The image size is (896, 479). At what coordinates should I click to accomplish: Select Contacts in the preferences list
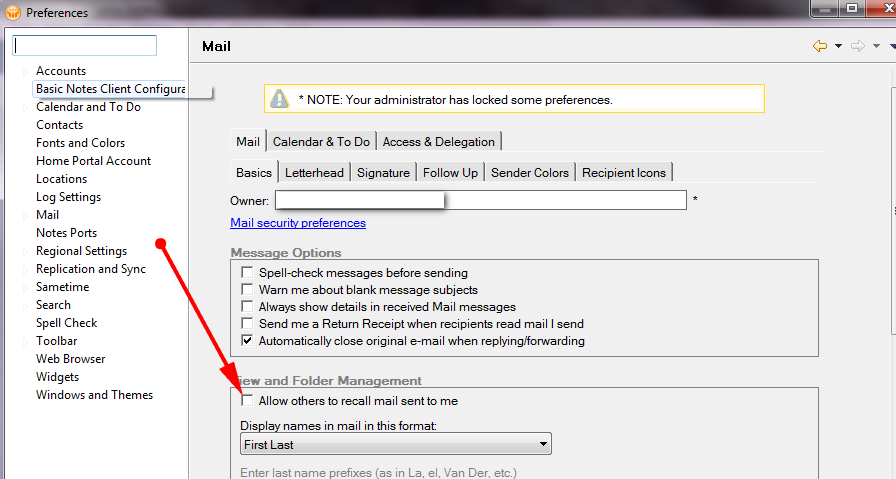coord(59,125)
